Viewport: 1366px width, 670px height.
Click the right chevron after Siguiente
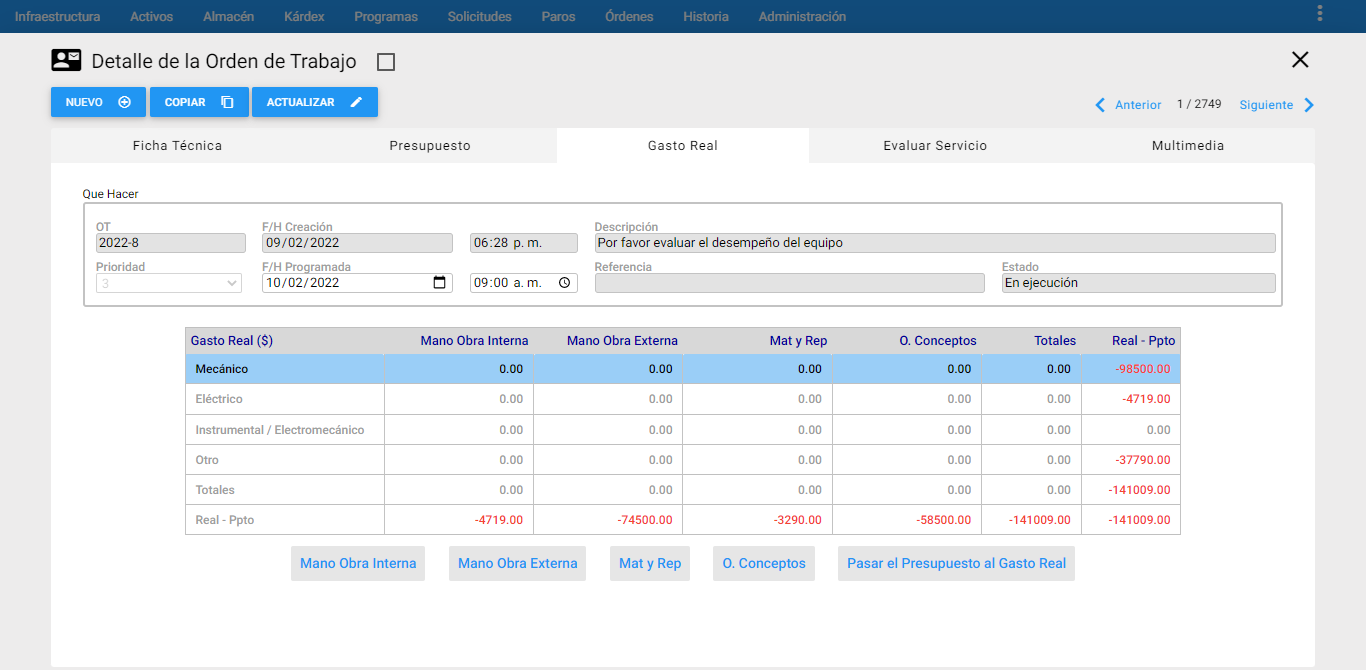[1309, 105]
